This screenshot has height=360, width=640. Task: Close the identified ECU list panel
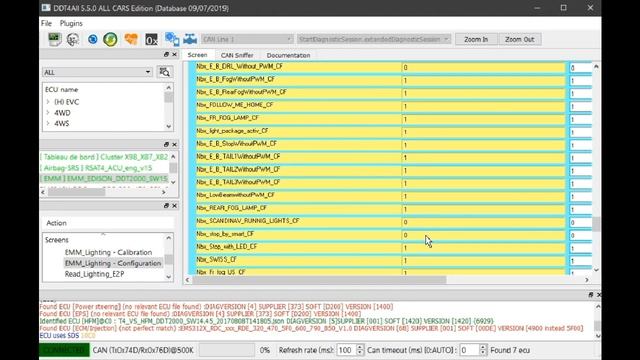[174, 144]
